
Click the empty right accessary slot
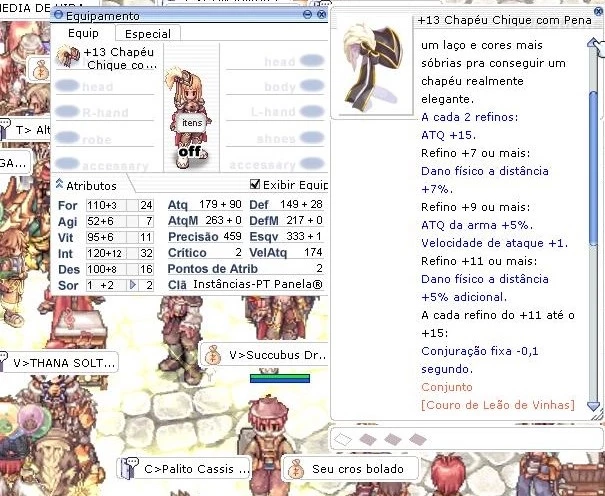[x=275, y=165]
